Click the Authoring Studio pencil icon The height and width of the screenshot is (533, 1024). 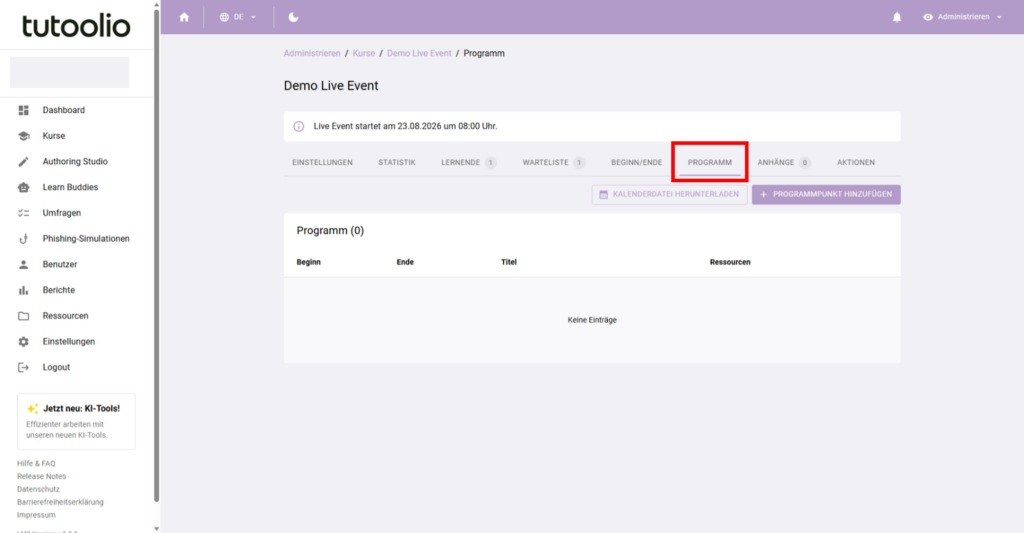click(24, 161)
